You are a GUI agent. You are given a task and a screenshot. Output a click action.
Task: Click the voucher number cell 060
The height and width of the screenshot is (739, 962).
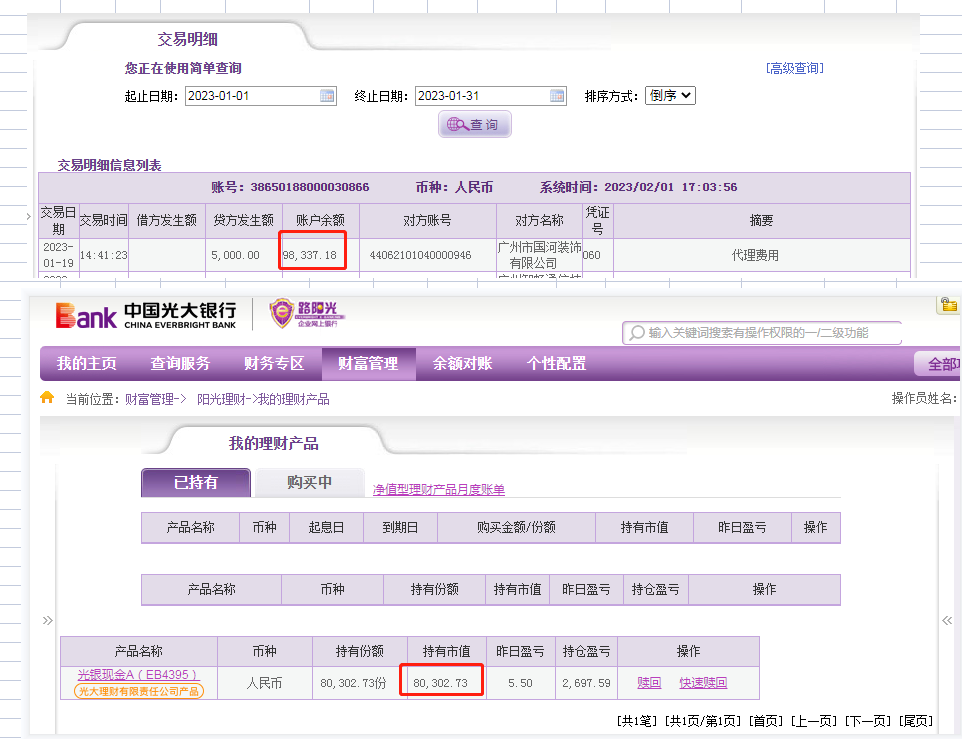click(591, 255)
